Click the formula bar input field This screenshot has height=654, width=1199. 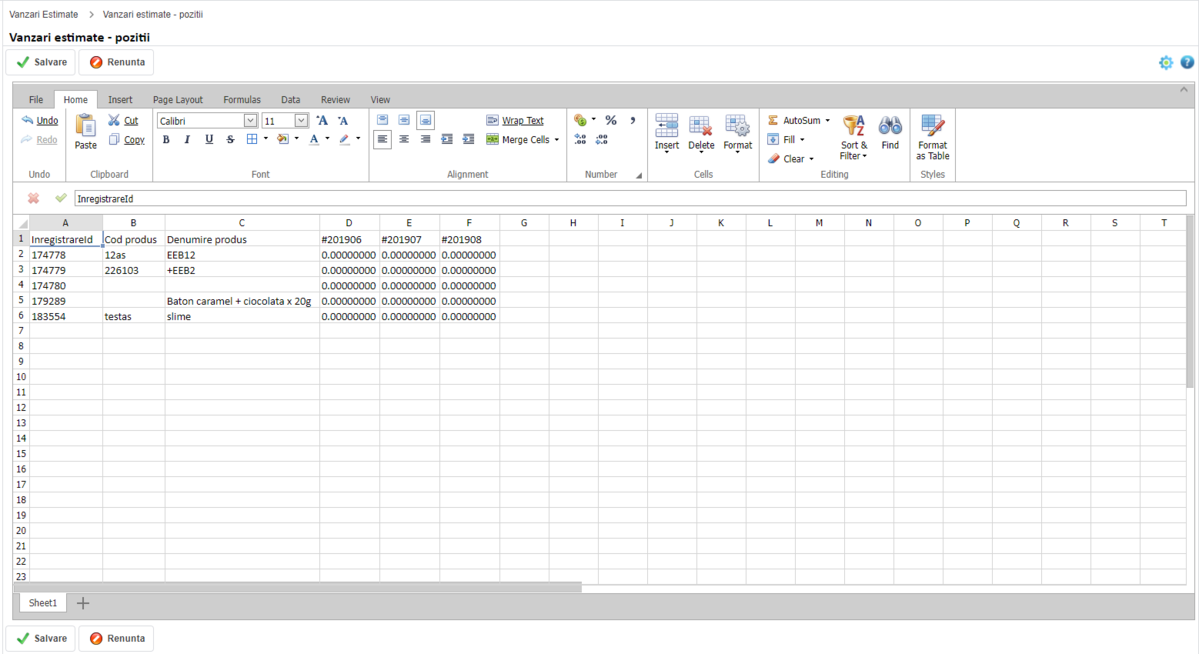click(x=630, y=199)
